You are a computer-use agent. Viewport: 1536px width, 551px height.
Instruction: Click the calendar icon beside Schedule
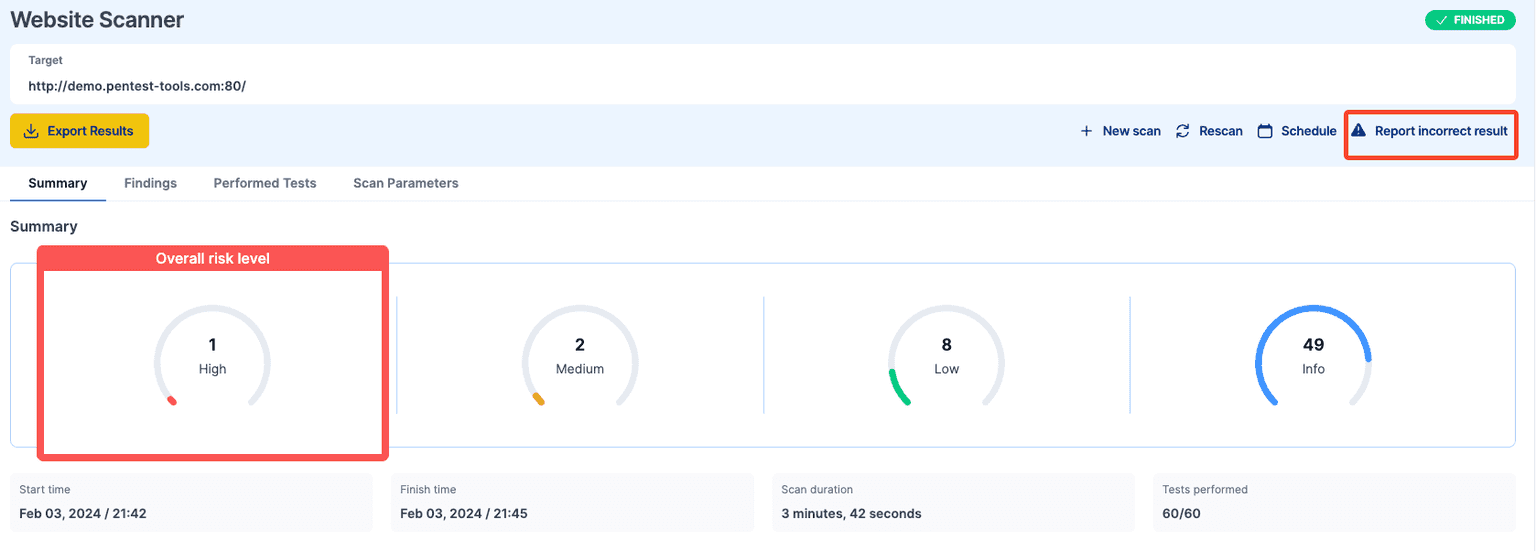click(x=1265, y=131)
